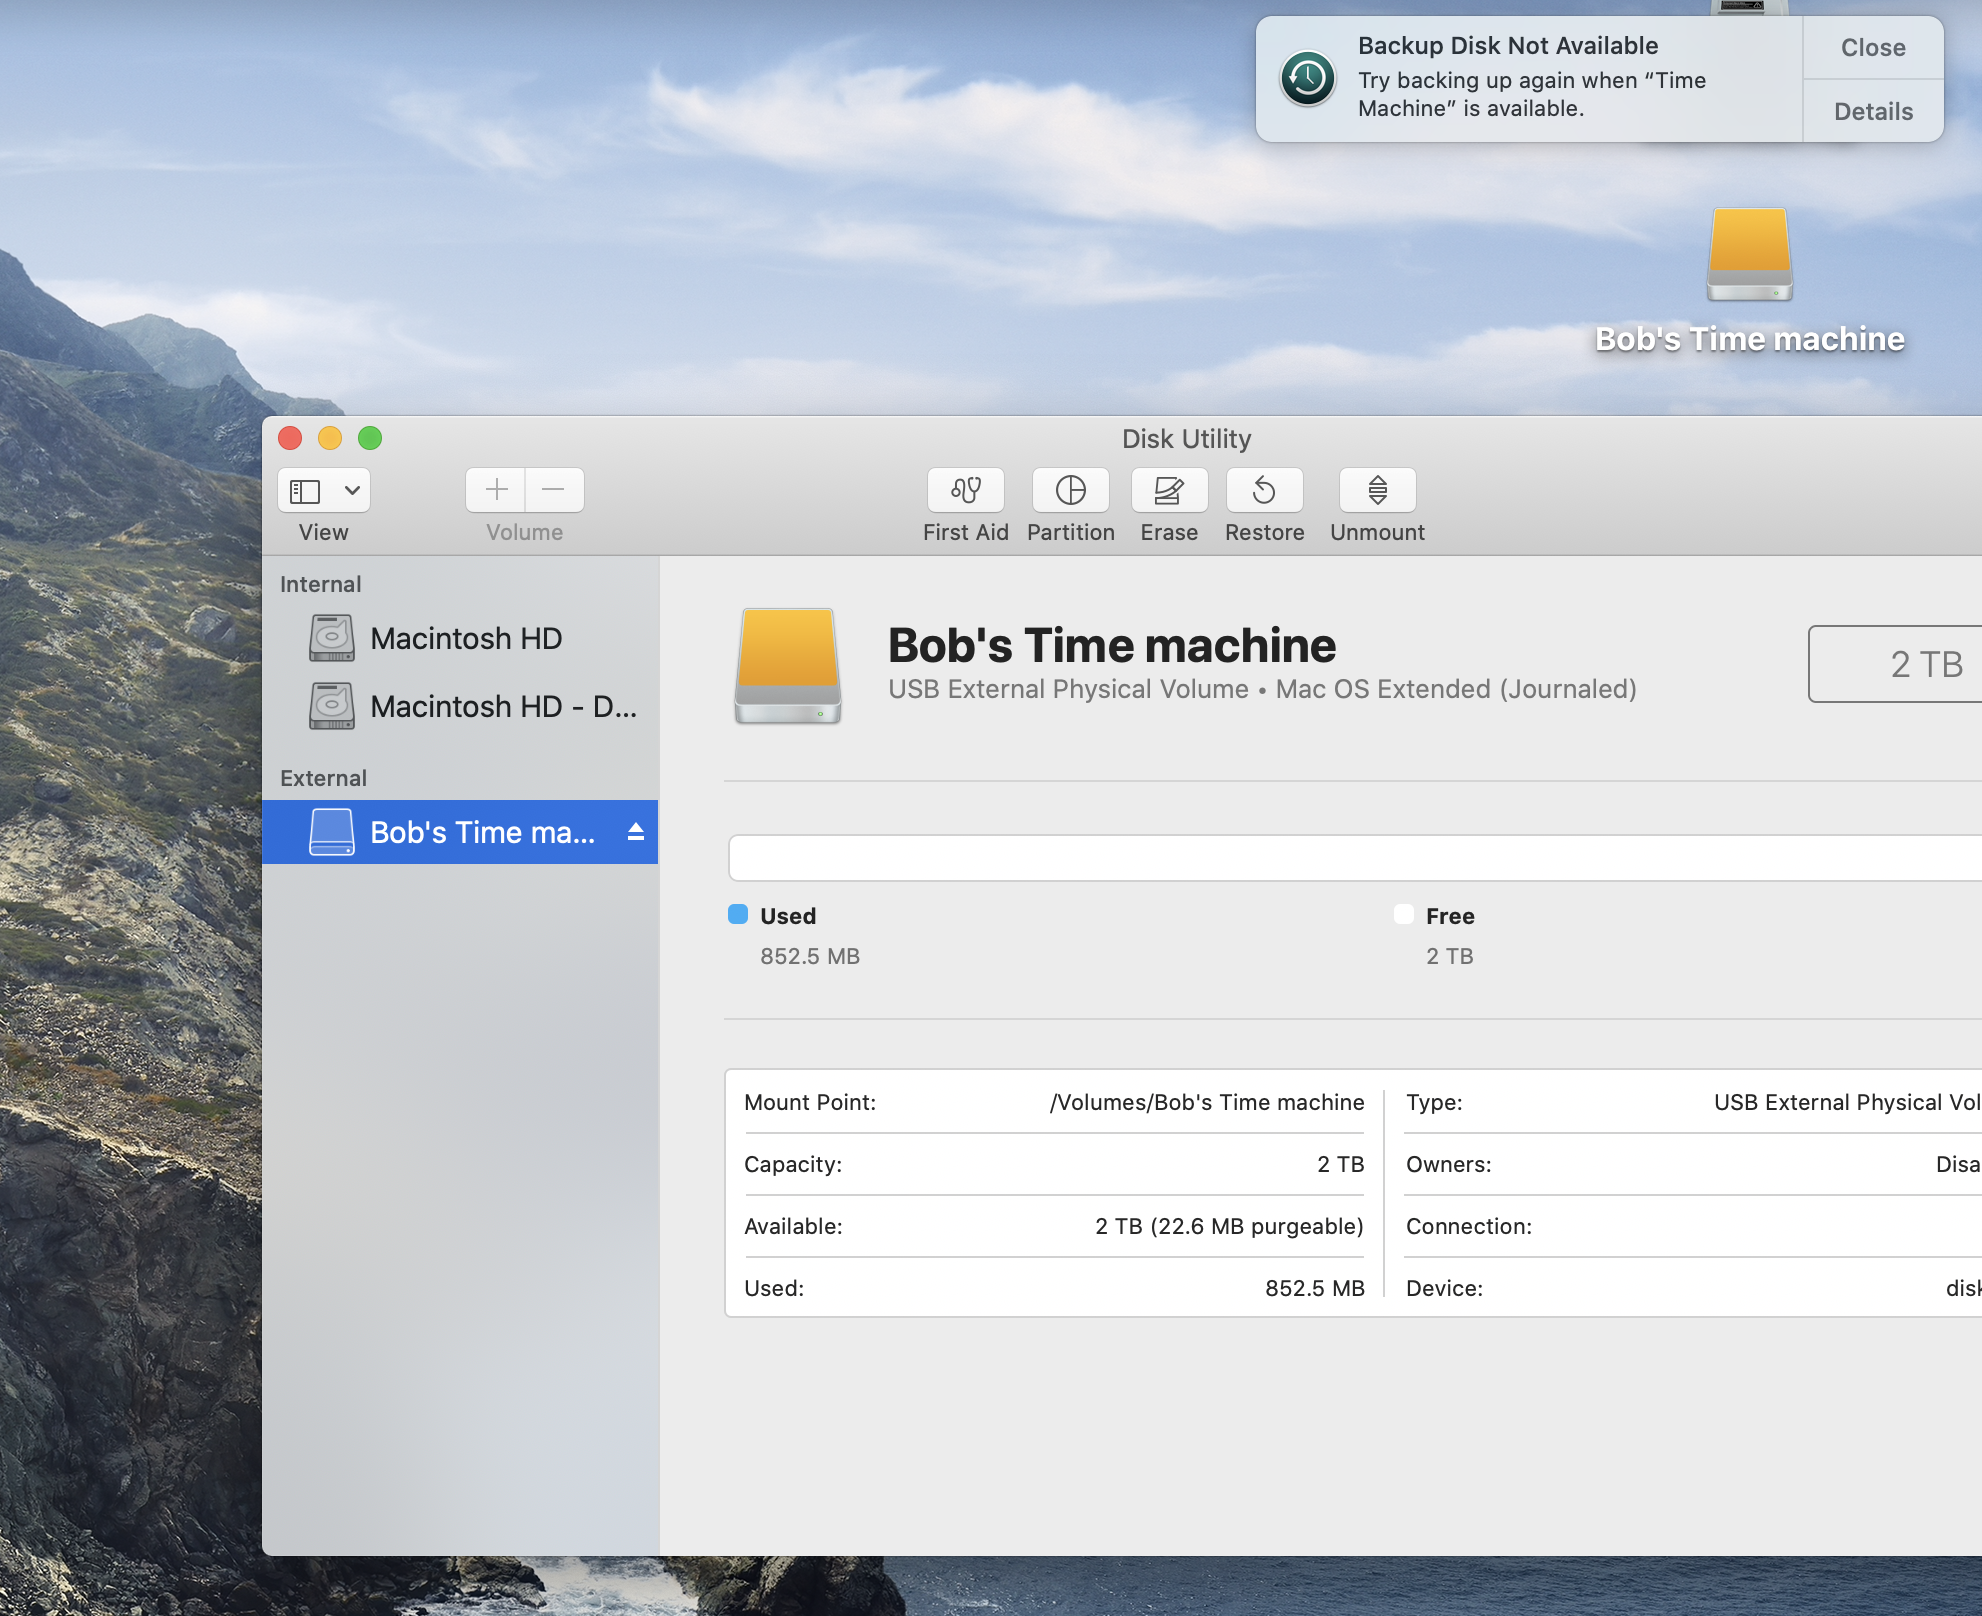
Task: Click the Erase toolbar icon
Action: tap(1168, 490)
